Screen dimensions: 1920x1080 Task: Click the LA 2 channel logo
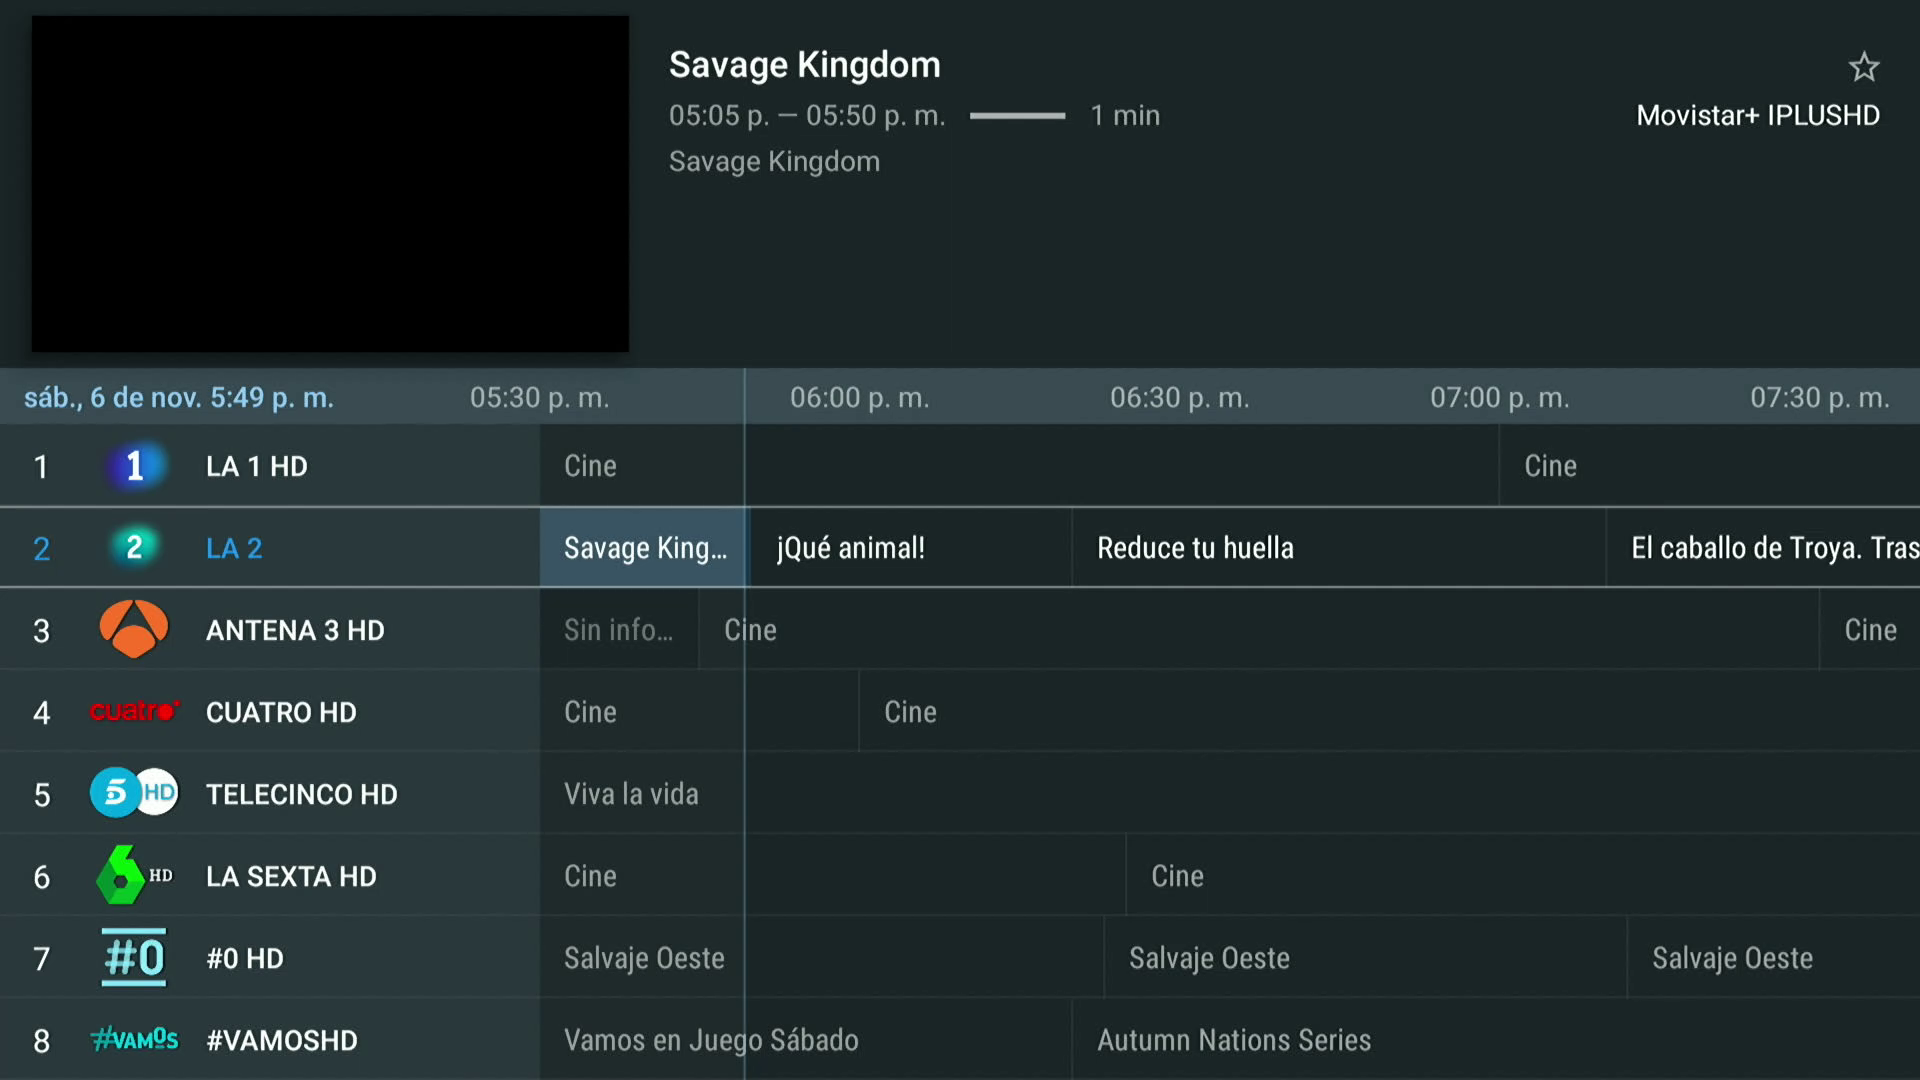coord(135,548)
